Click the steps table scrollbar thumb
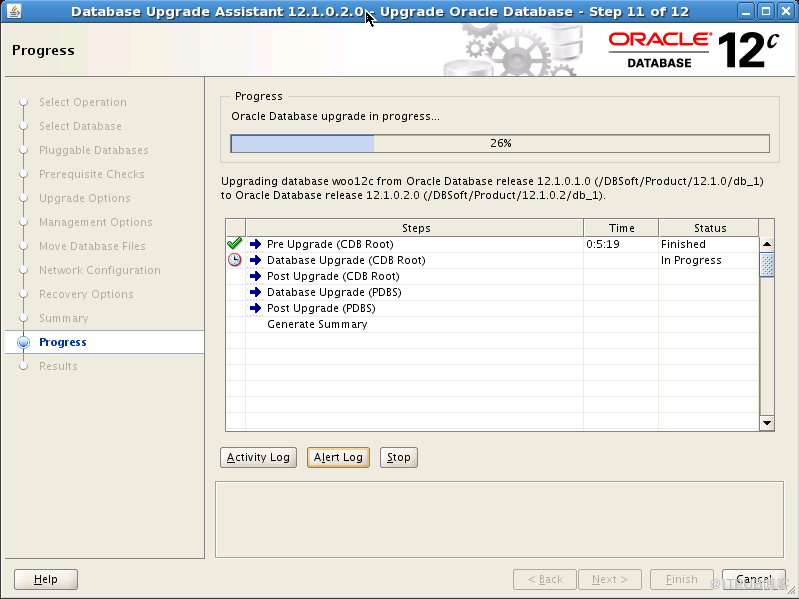 pyautogui.click(x=767, y=265)
